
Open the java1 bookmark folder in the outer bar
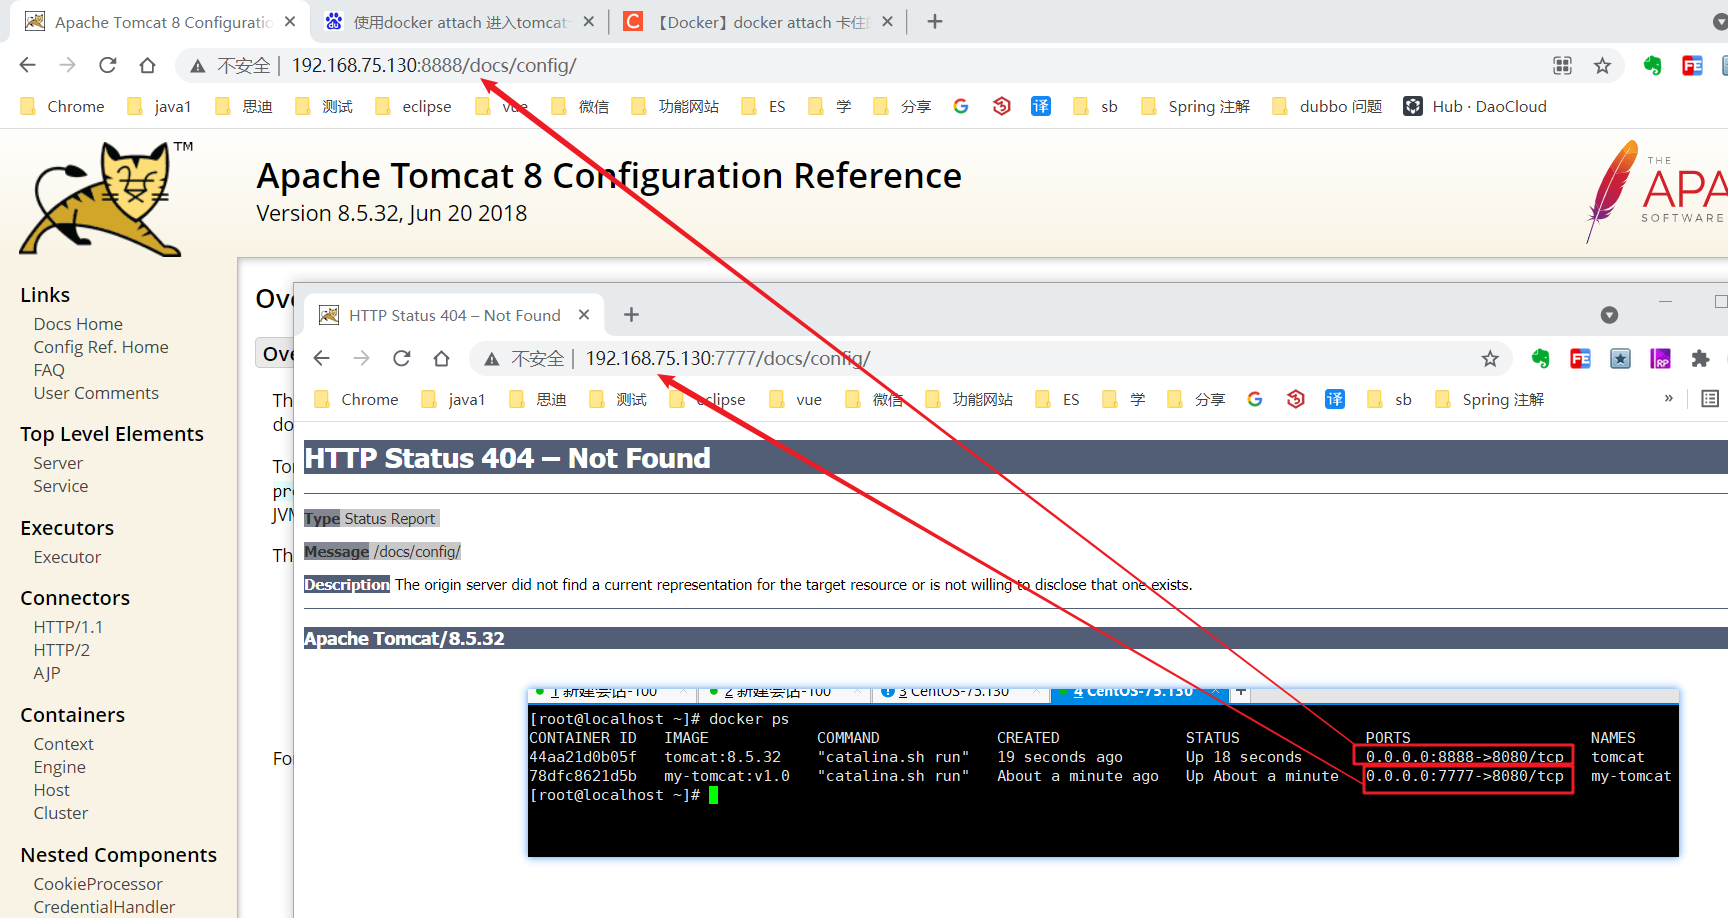(159, 106)
